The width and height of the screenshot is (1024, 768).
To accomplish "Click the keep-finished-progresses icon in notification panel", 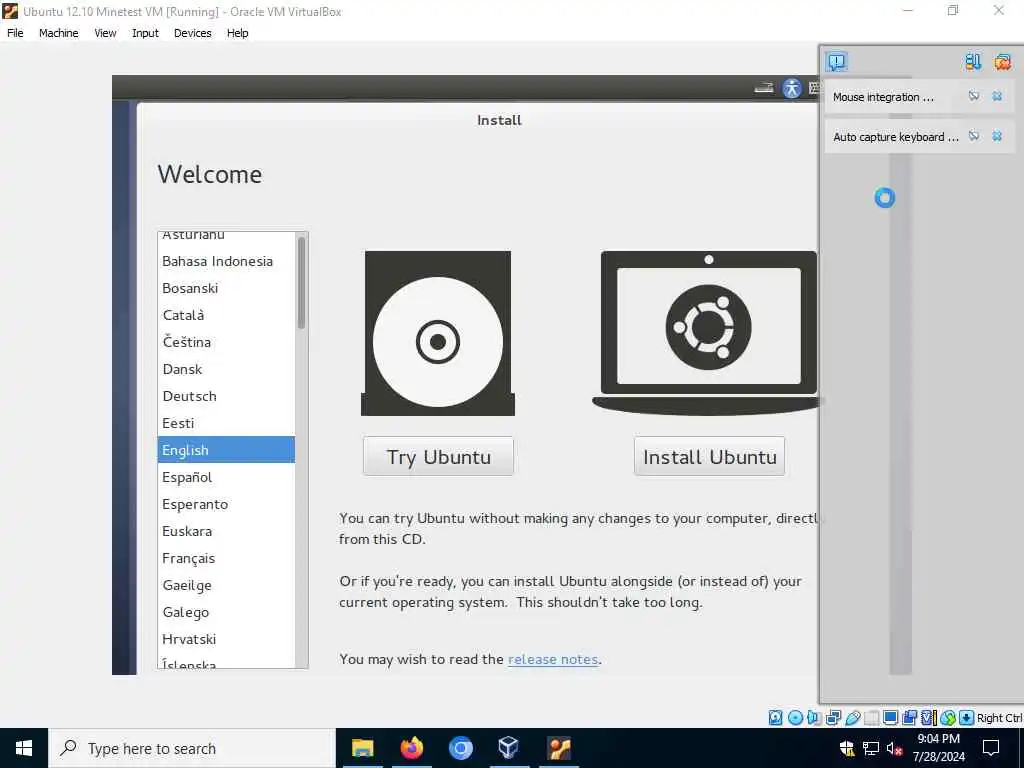I will click(973, 62).
